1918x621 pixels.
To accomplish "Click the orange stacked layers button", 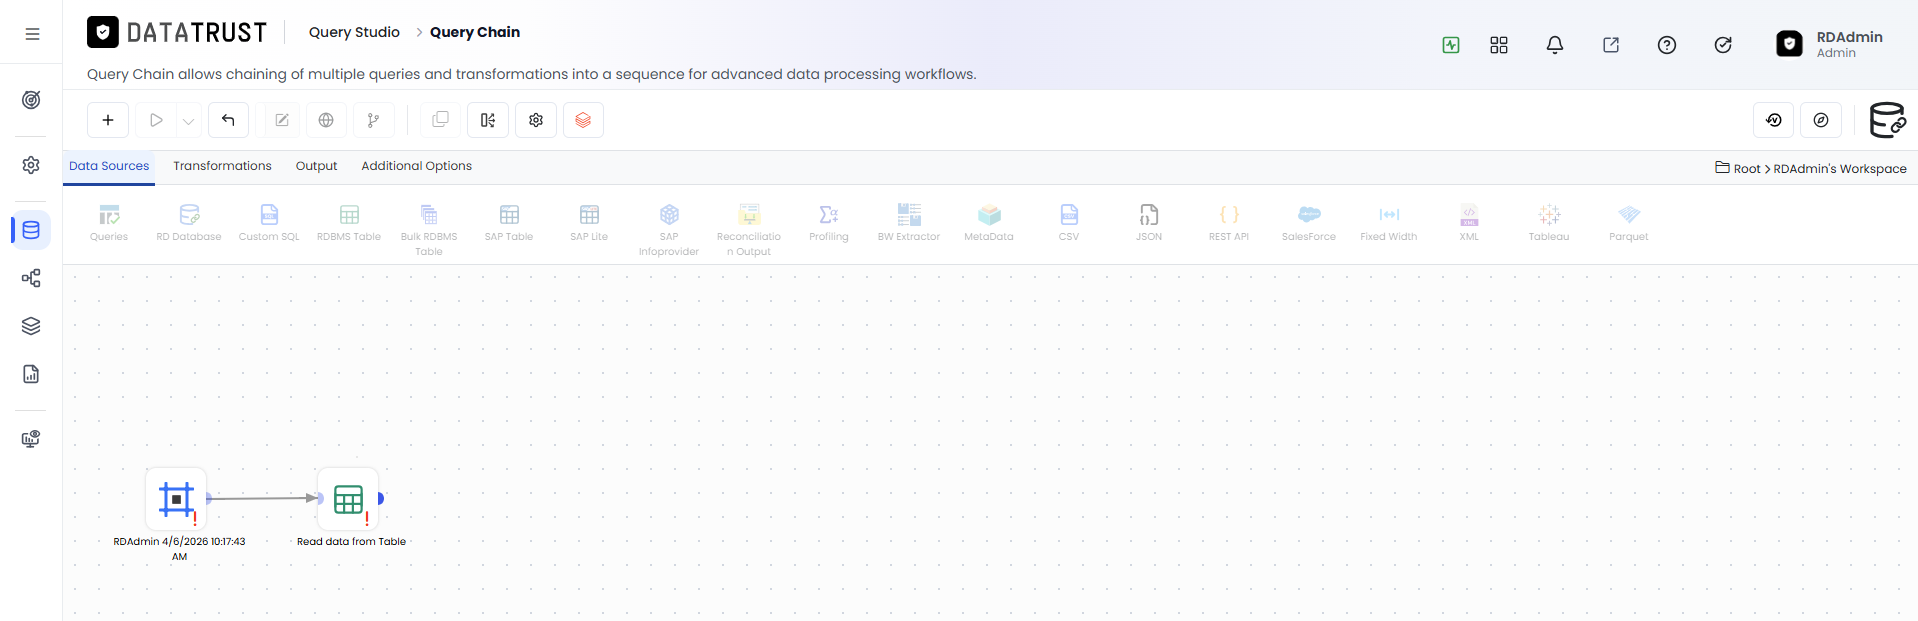I will coord(583,120).
